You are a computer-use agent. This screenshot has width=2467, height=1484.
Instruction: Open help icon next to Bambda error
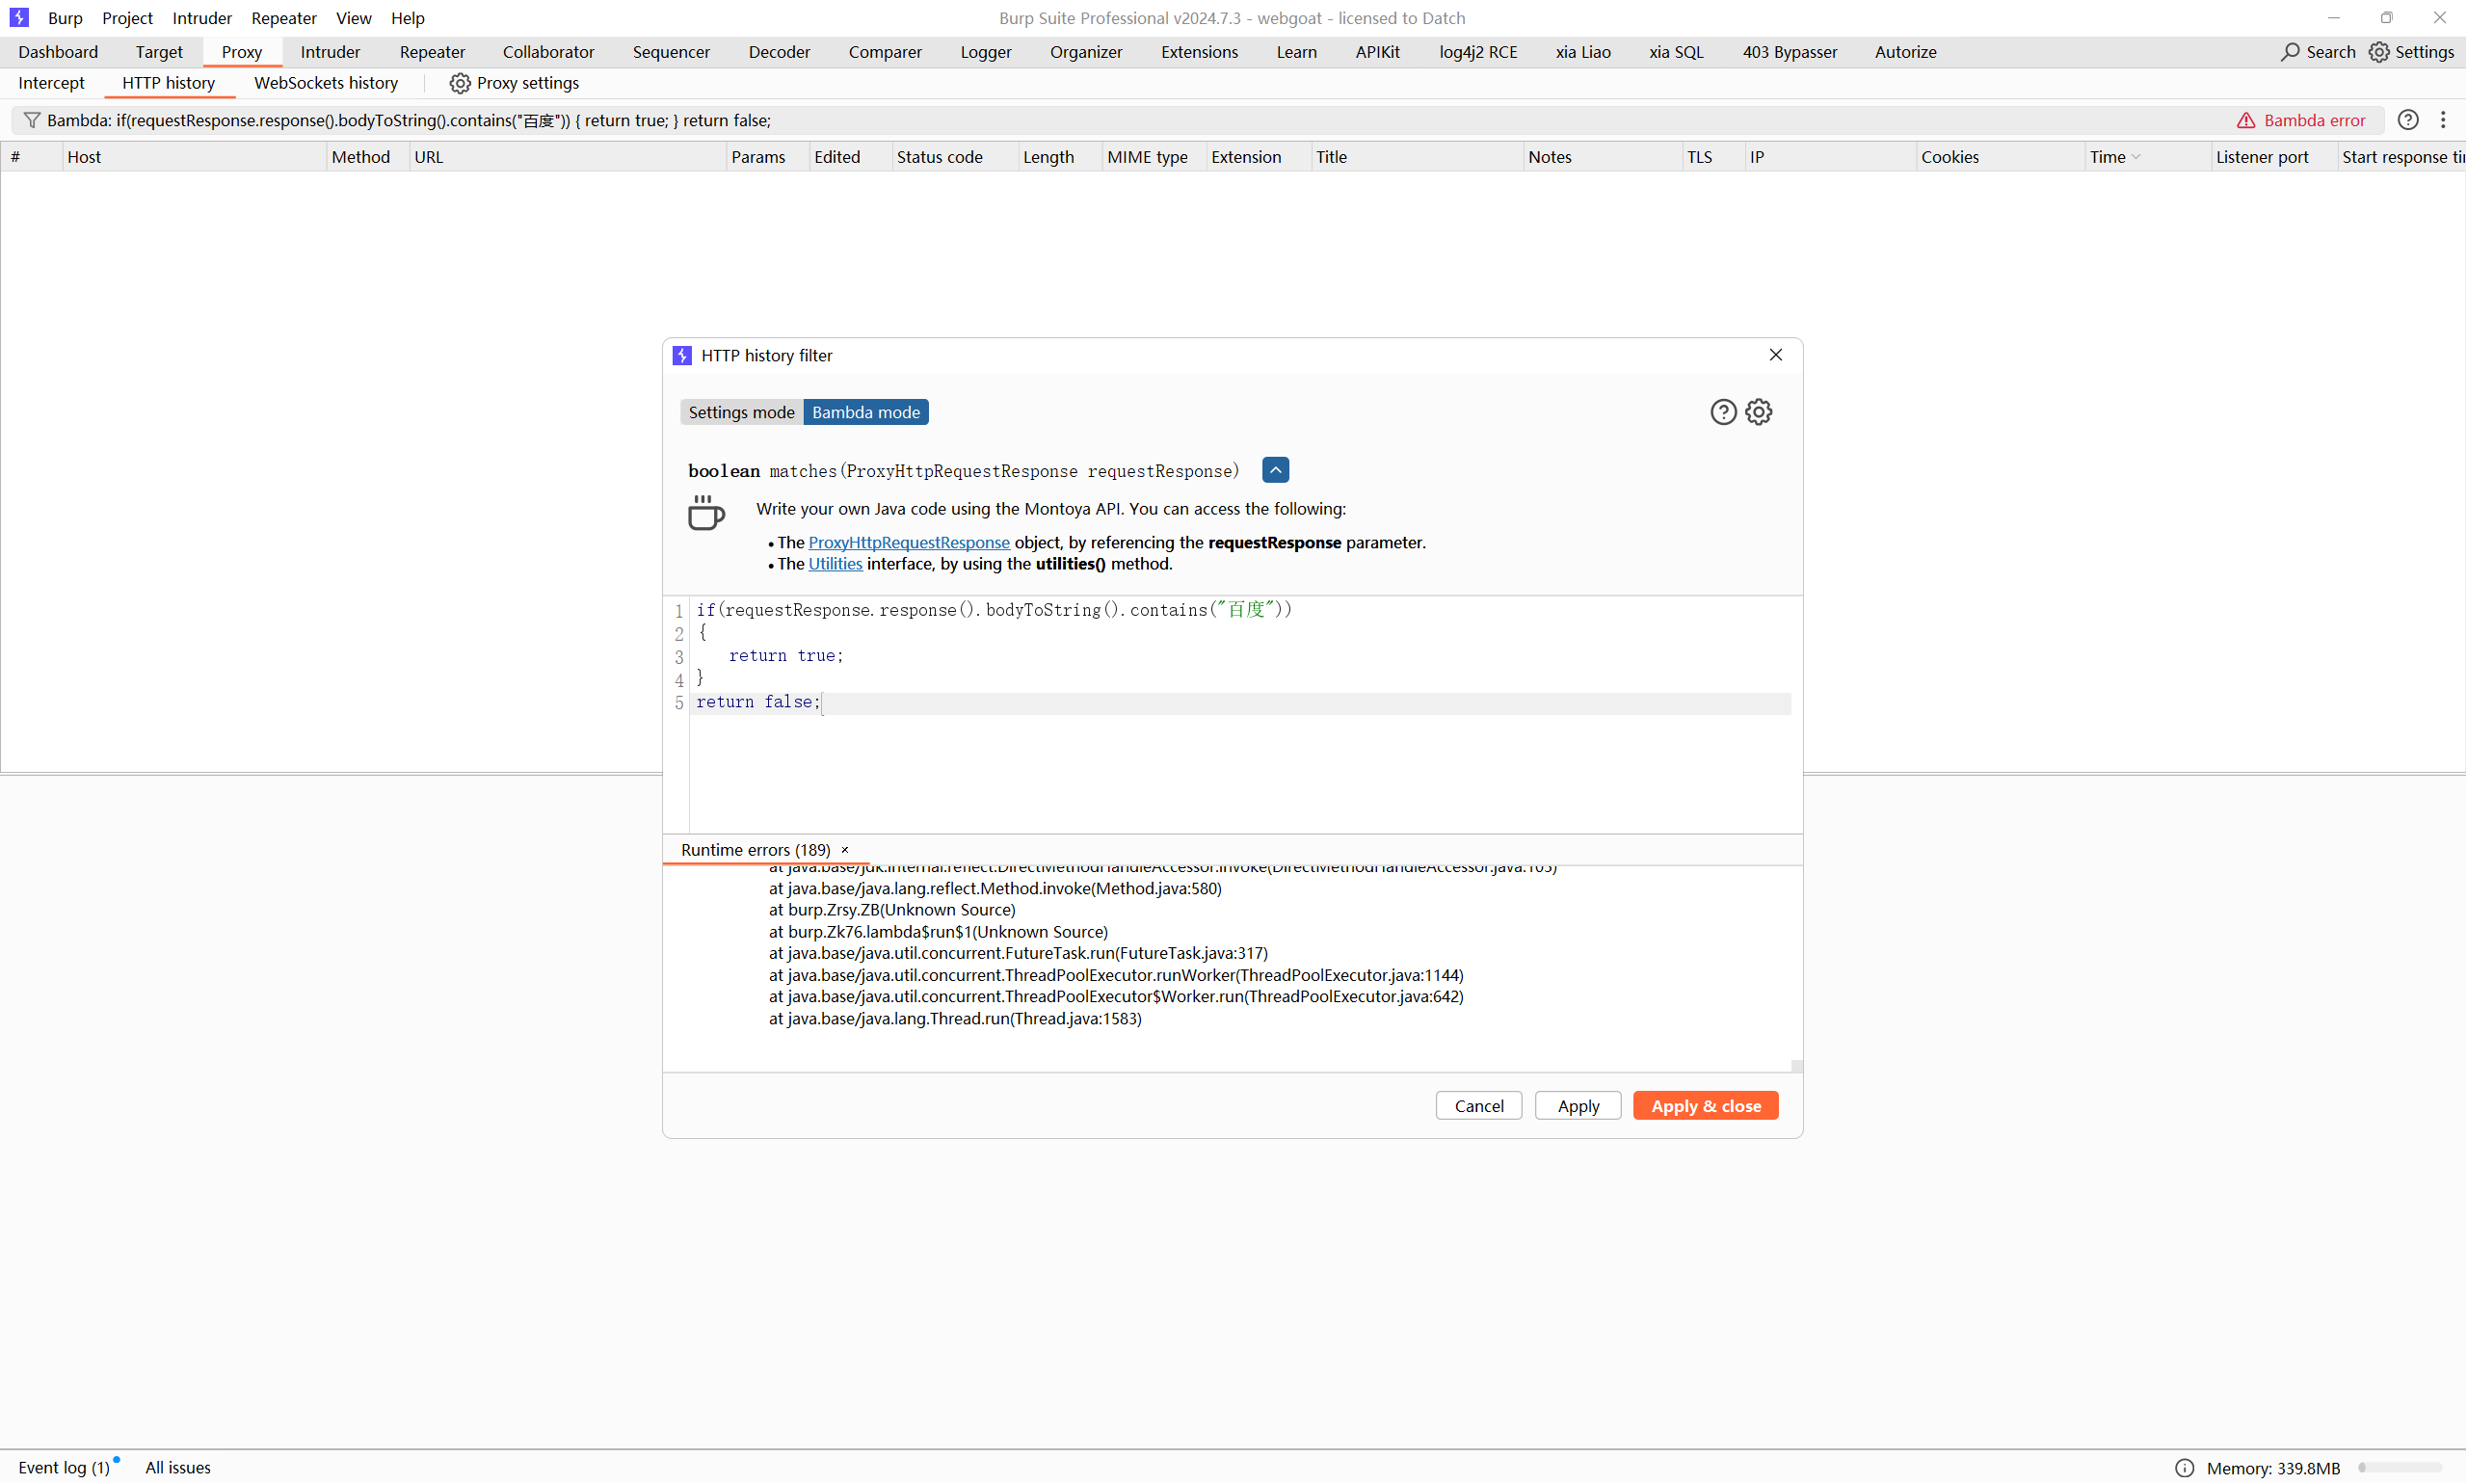click(2408, 120)
